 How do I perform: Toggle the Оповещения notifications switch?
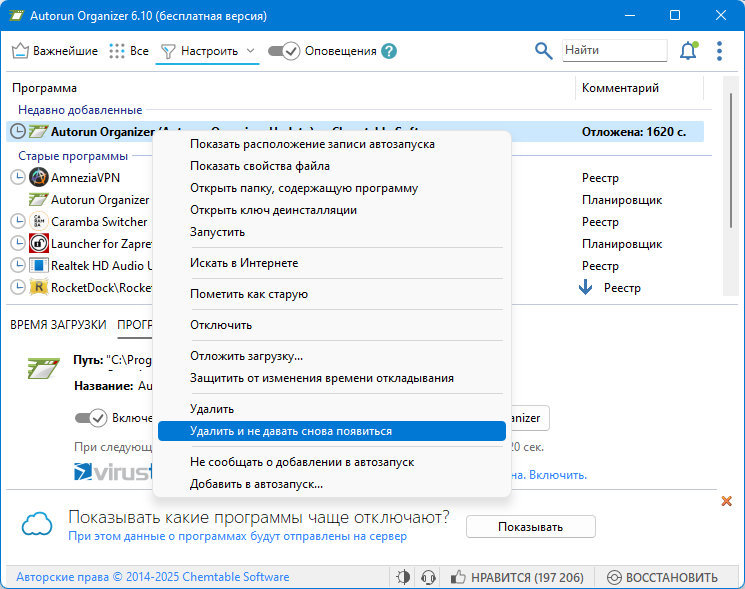284,51
